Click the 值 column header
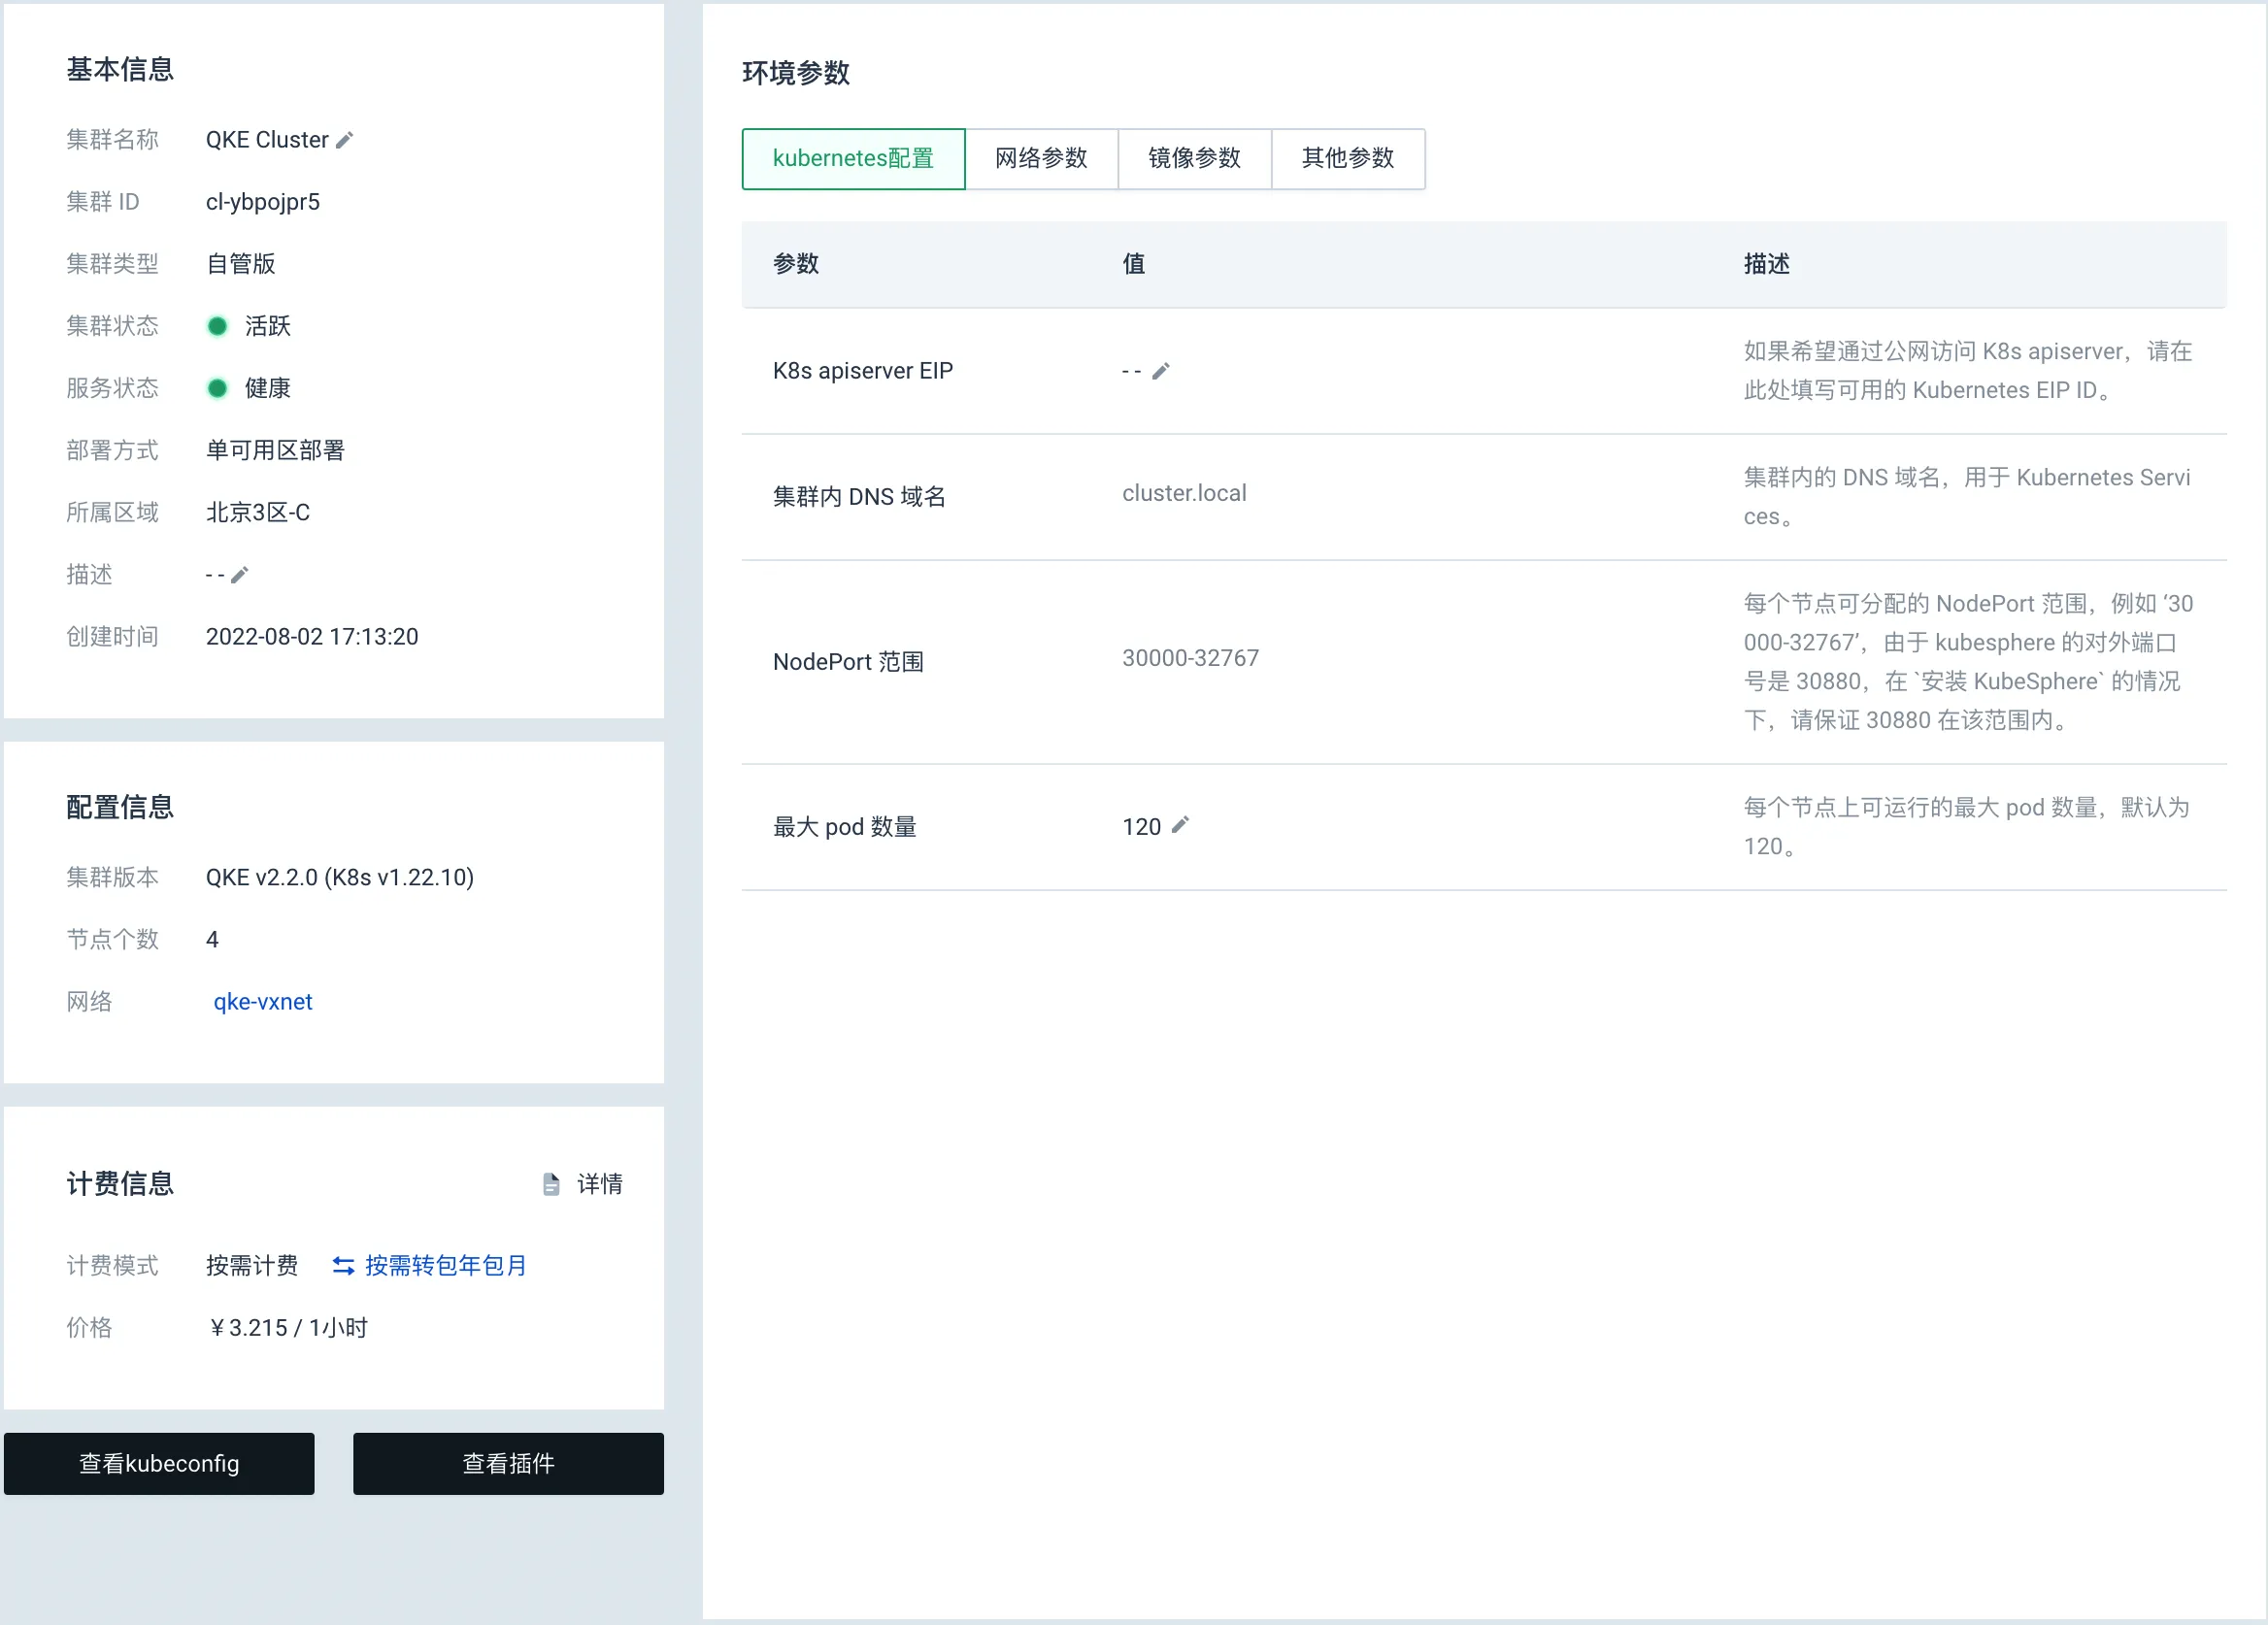This screenshot has width=2268, height=1625. tap(1133, 264)
